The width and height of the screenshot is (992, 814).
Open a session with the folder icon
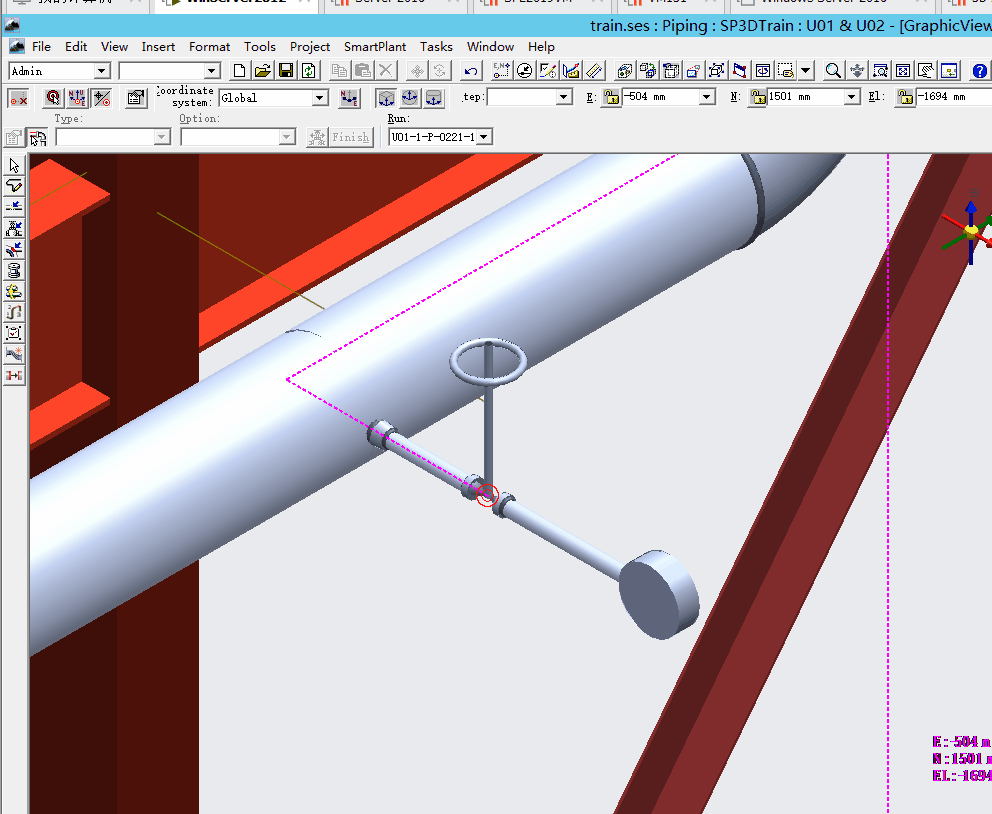pos(263,71)
